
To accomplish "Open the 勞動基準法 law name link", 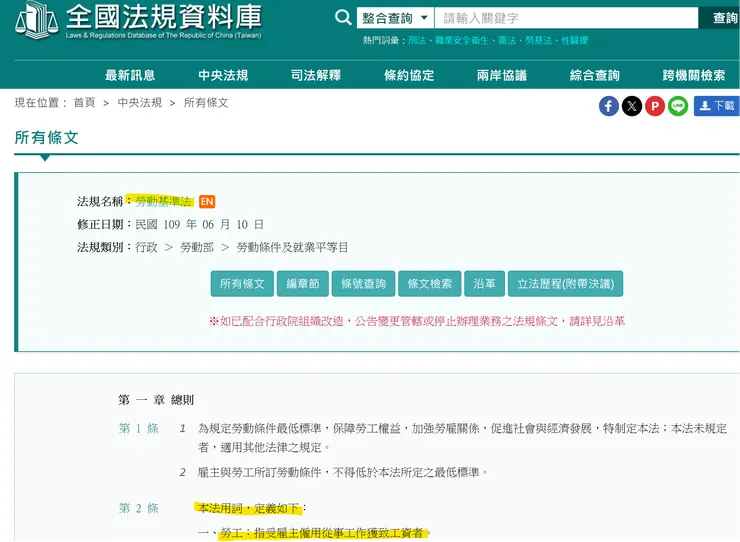I will click(x=164, y=202).
